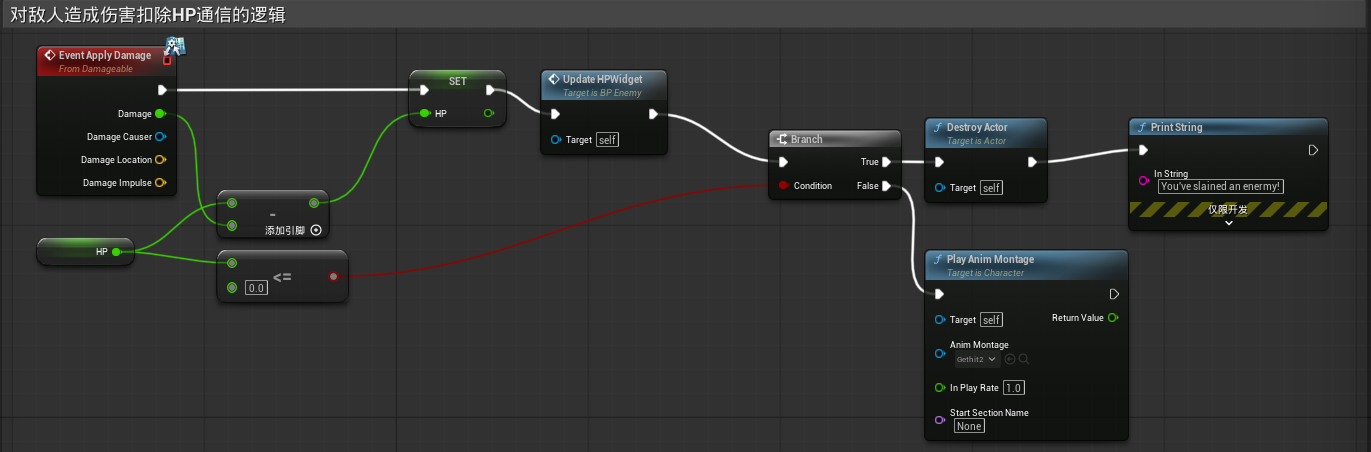Click the Branch node's red Condition pin
This screenshot has height=452, width=1371.
coord(783,186)
